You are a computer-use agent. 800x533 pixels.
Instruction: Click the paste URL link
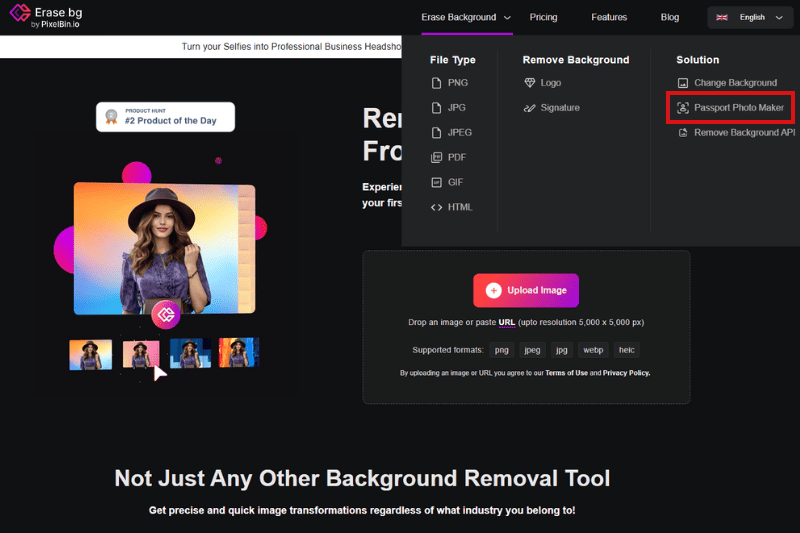(x=507, y=323)
